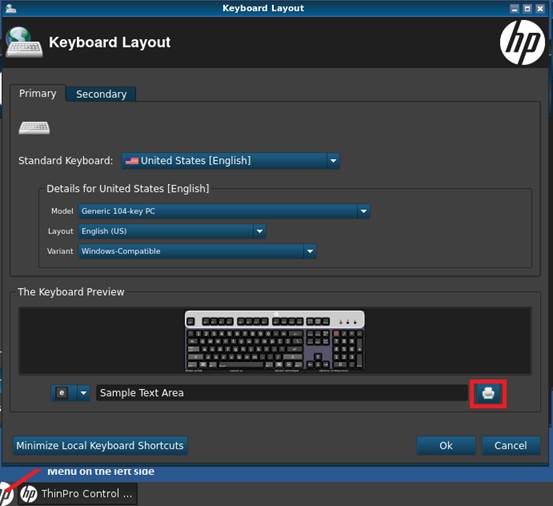Click the window icon in title bar
Screen dimensions: 553x506
11,8
